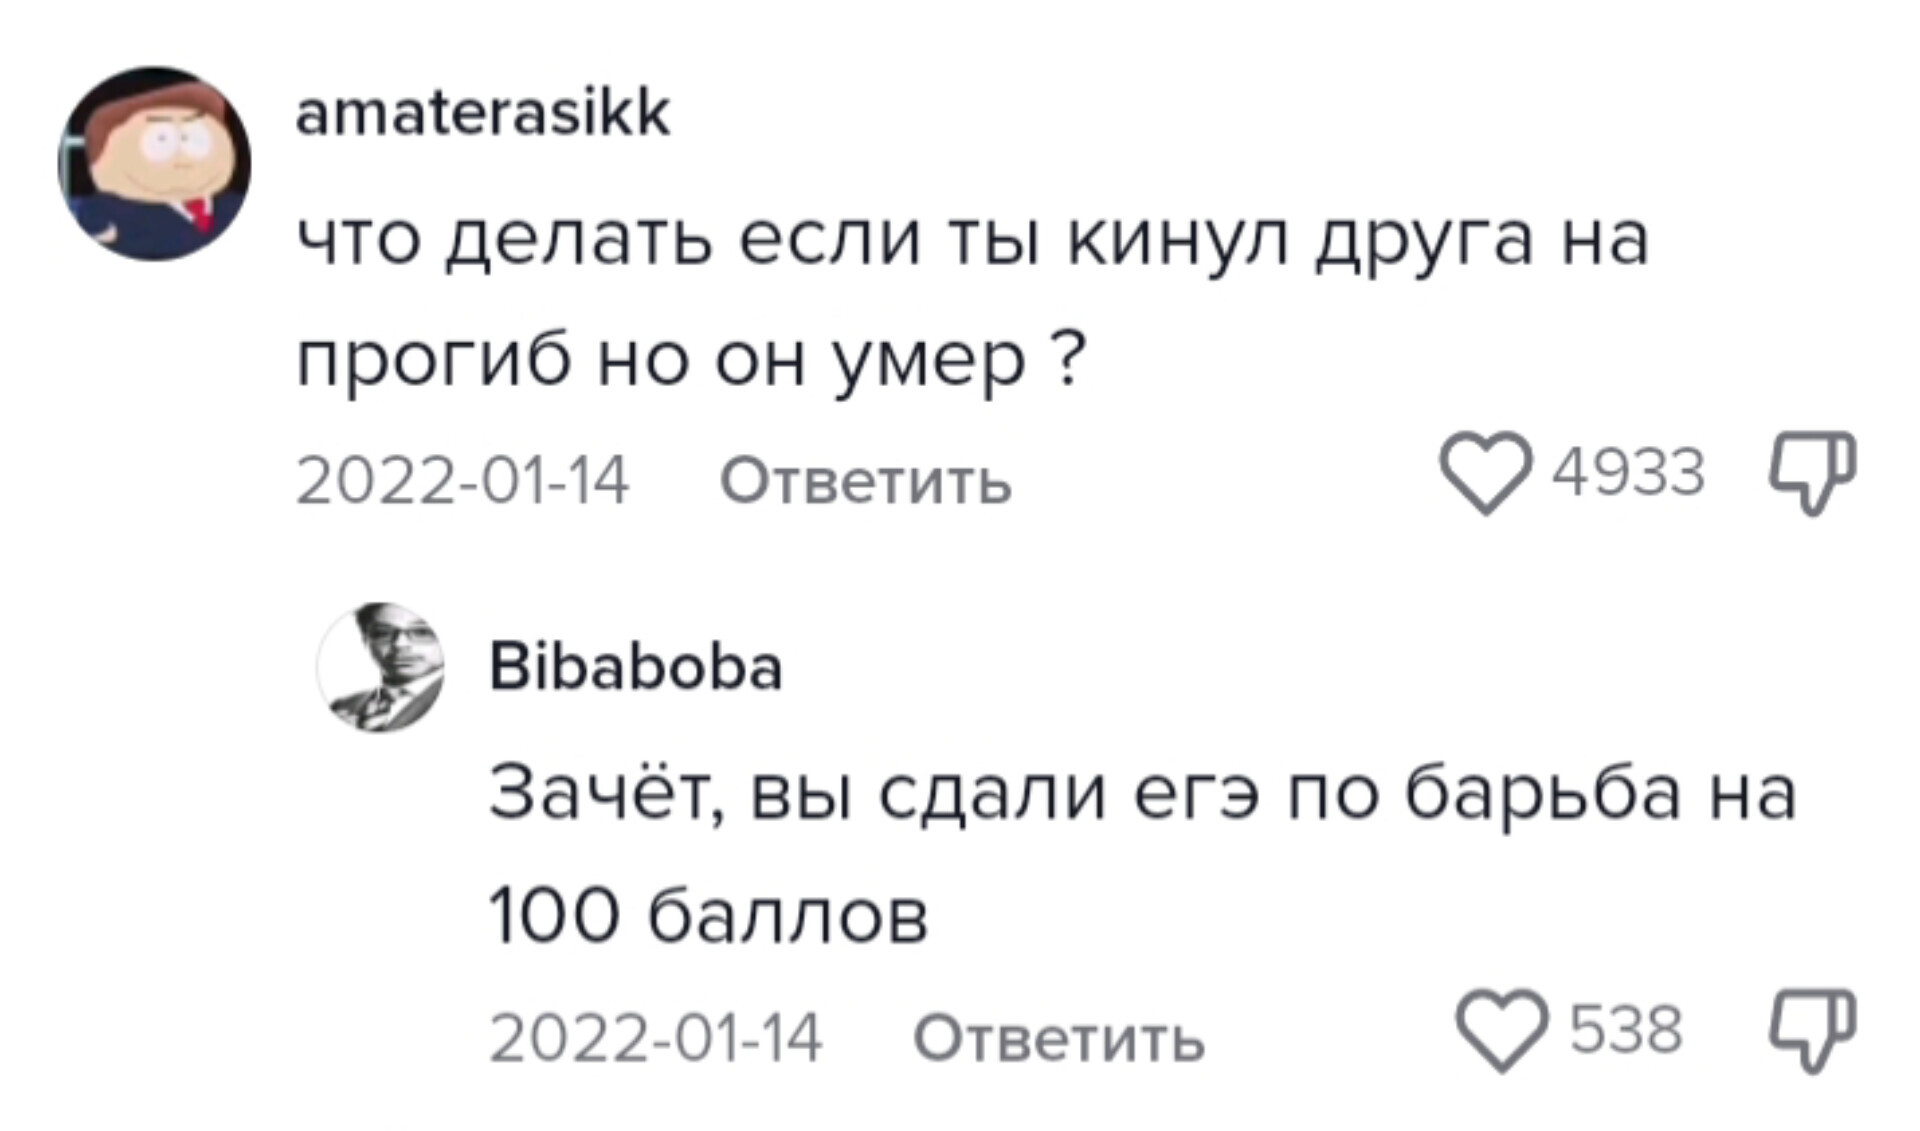The height and width of the screenshot is (1131, 1920).
Task: Dislike the amaterasikk comment
Action: [1813, 472]
